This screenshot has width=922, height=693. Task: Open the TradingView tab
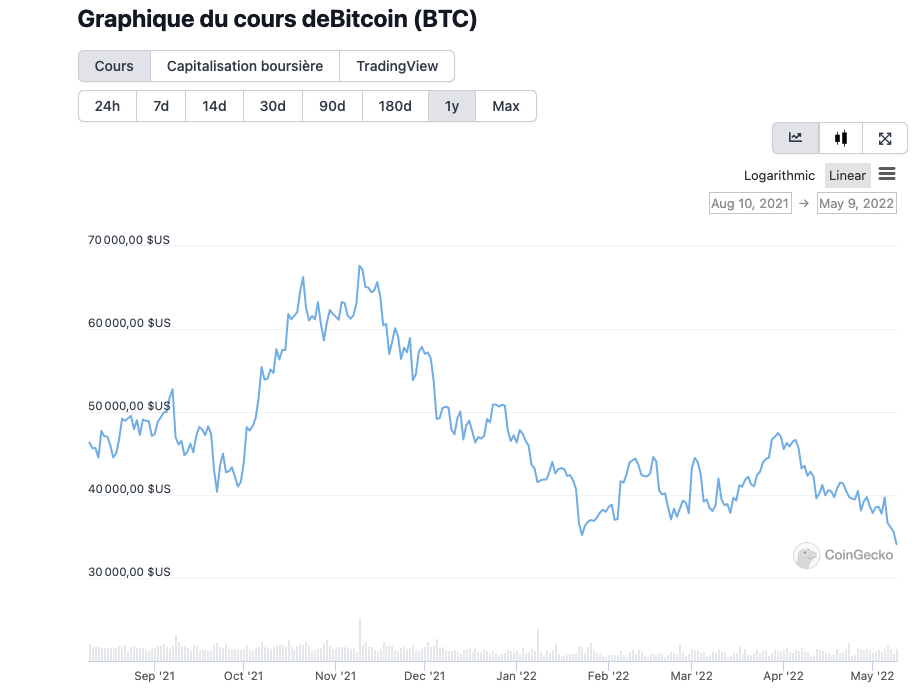pyautogui.click(x=397, y=66)
